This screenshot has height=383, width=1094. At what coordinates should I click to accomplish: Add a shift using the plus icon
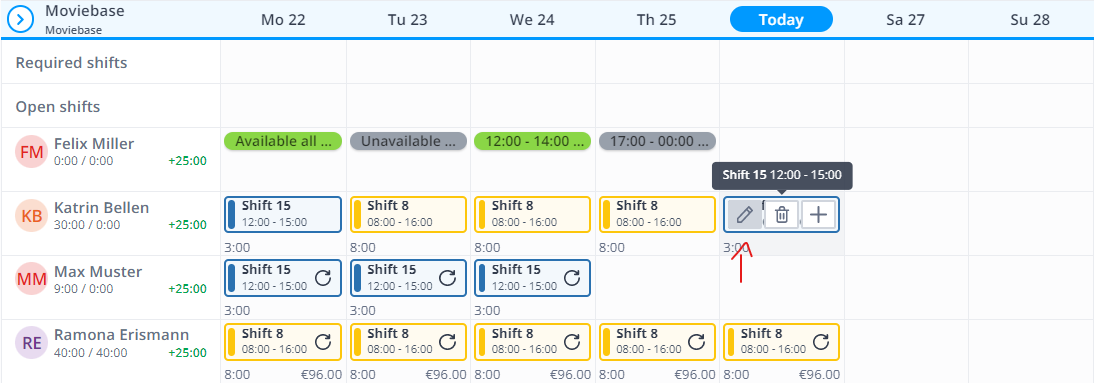coord(818,215)
